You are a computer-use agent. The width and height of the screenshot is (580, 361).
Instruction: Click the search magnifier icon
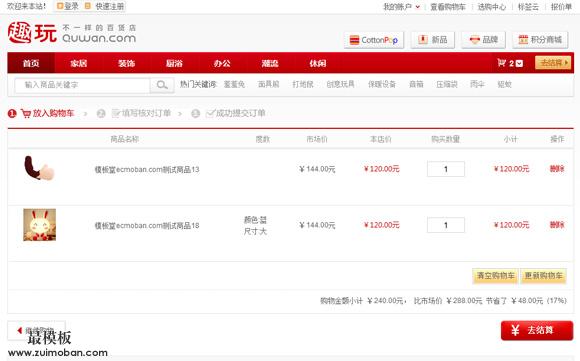pos(162,85)
